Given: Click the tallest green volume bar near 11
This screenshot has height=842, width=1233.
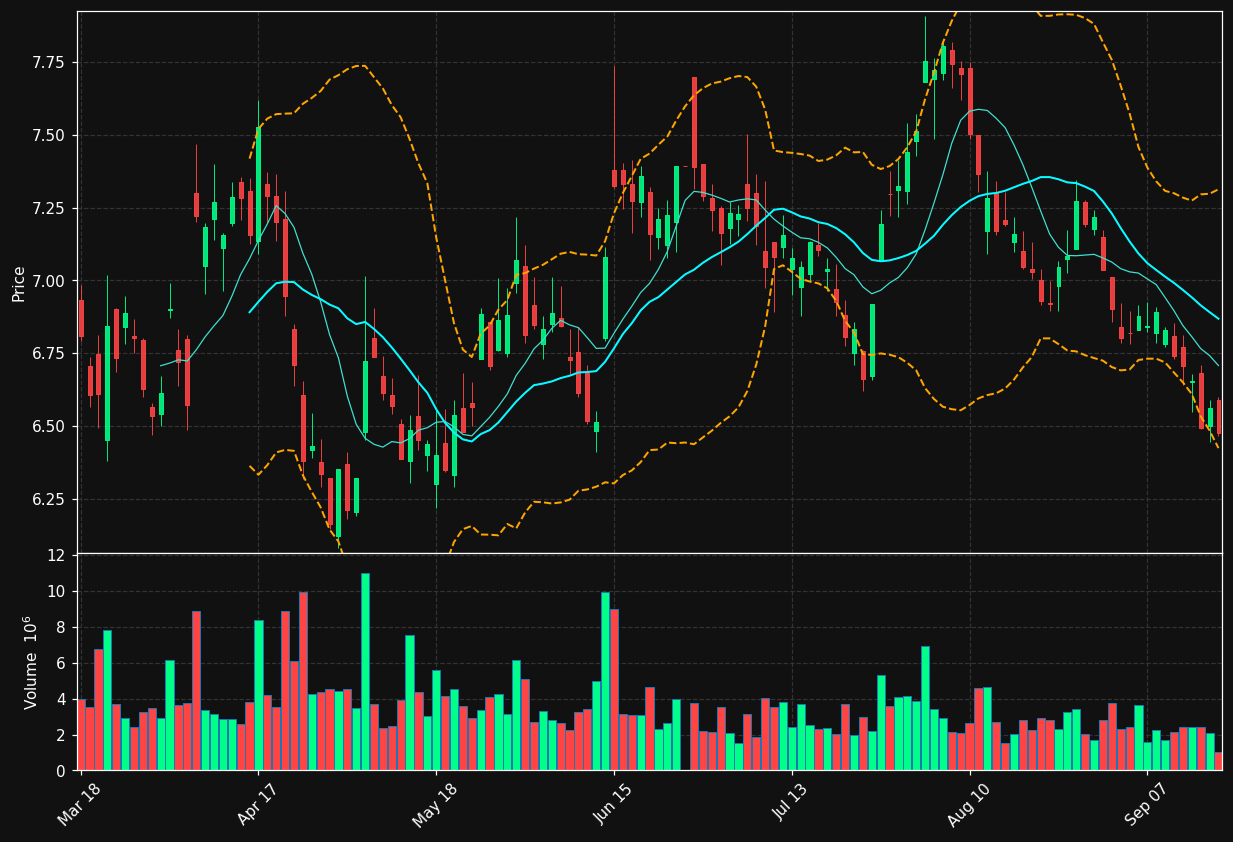Looking at the screenshot, I should tap(365, 672).
